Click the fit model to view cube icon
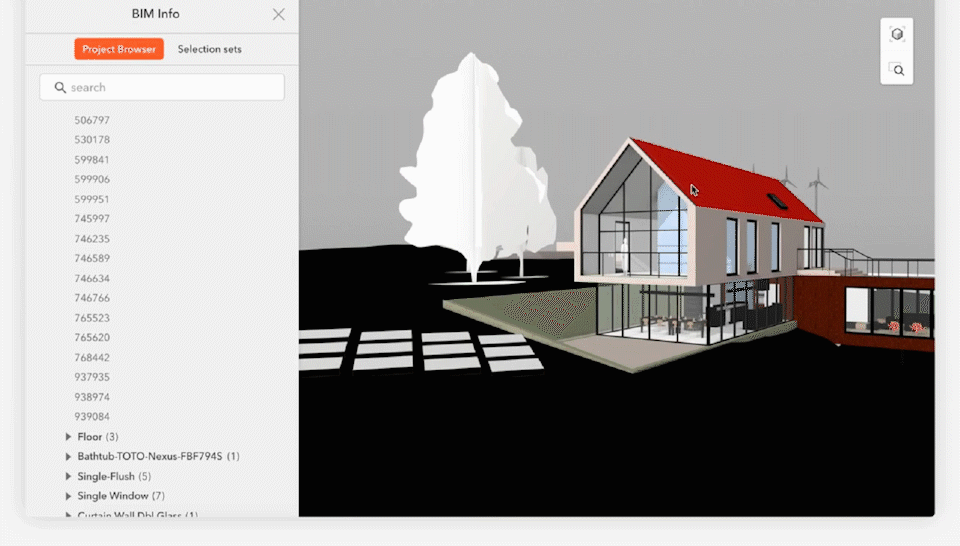 click(x=897, y=35)
